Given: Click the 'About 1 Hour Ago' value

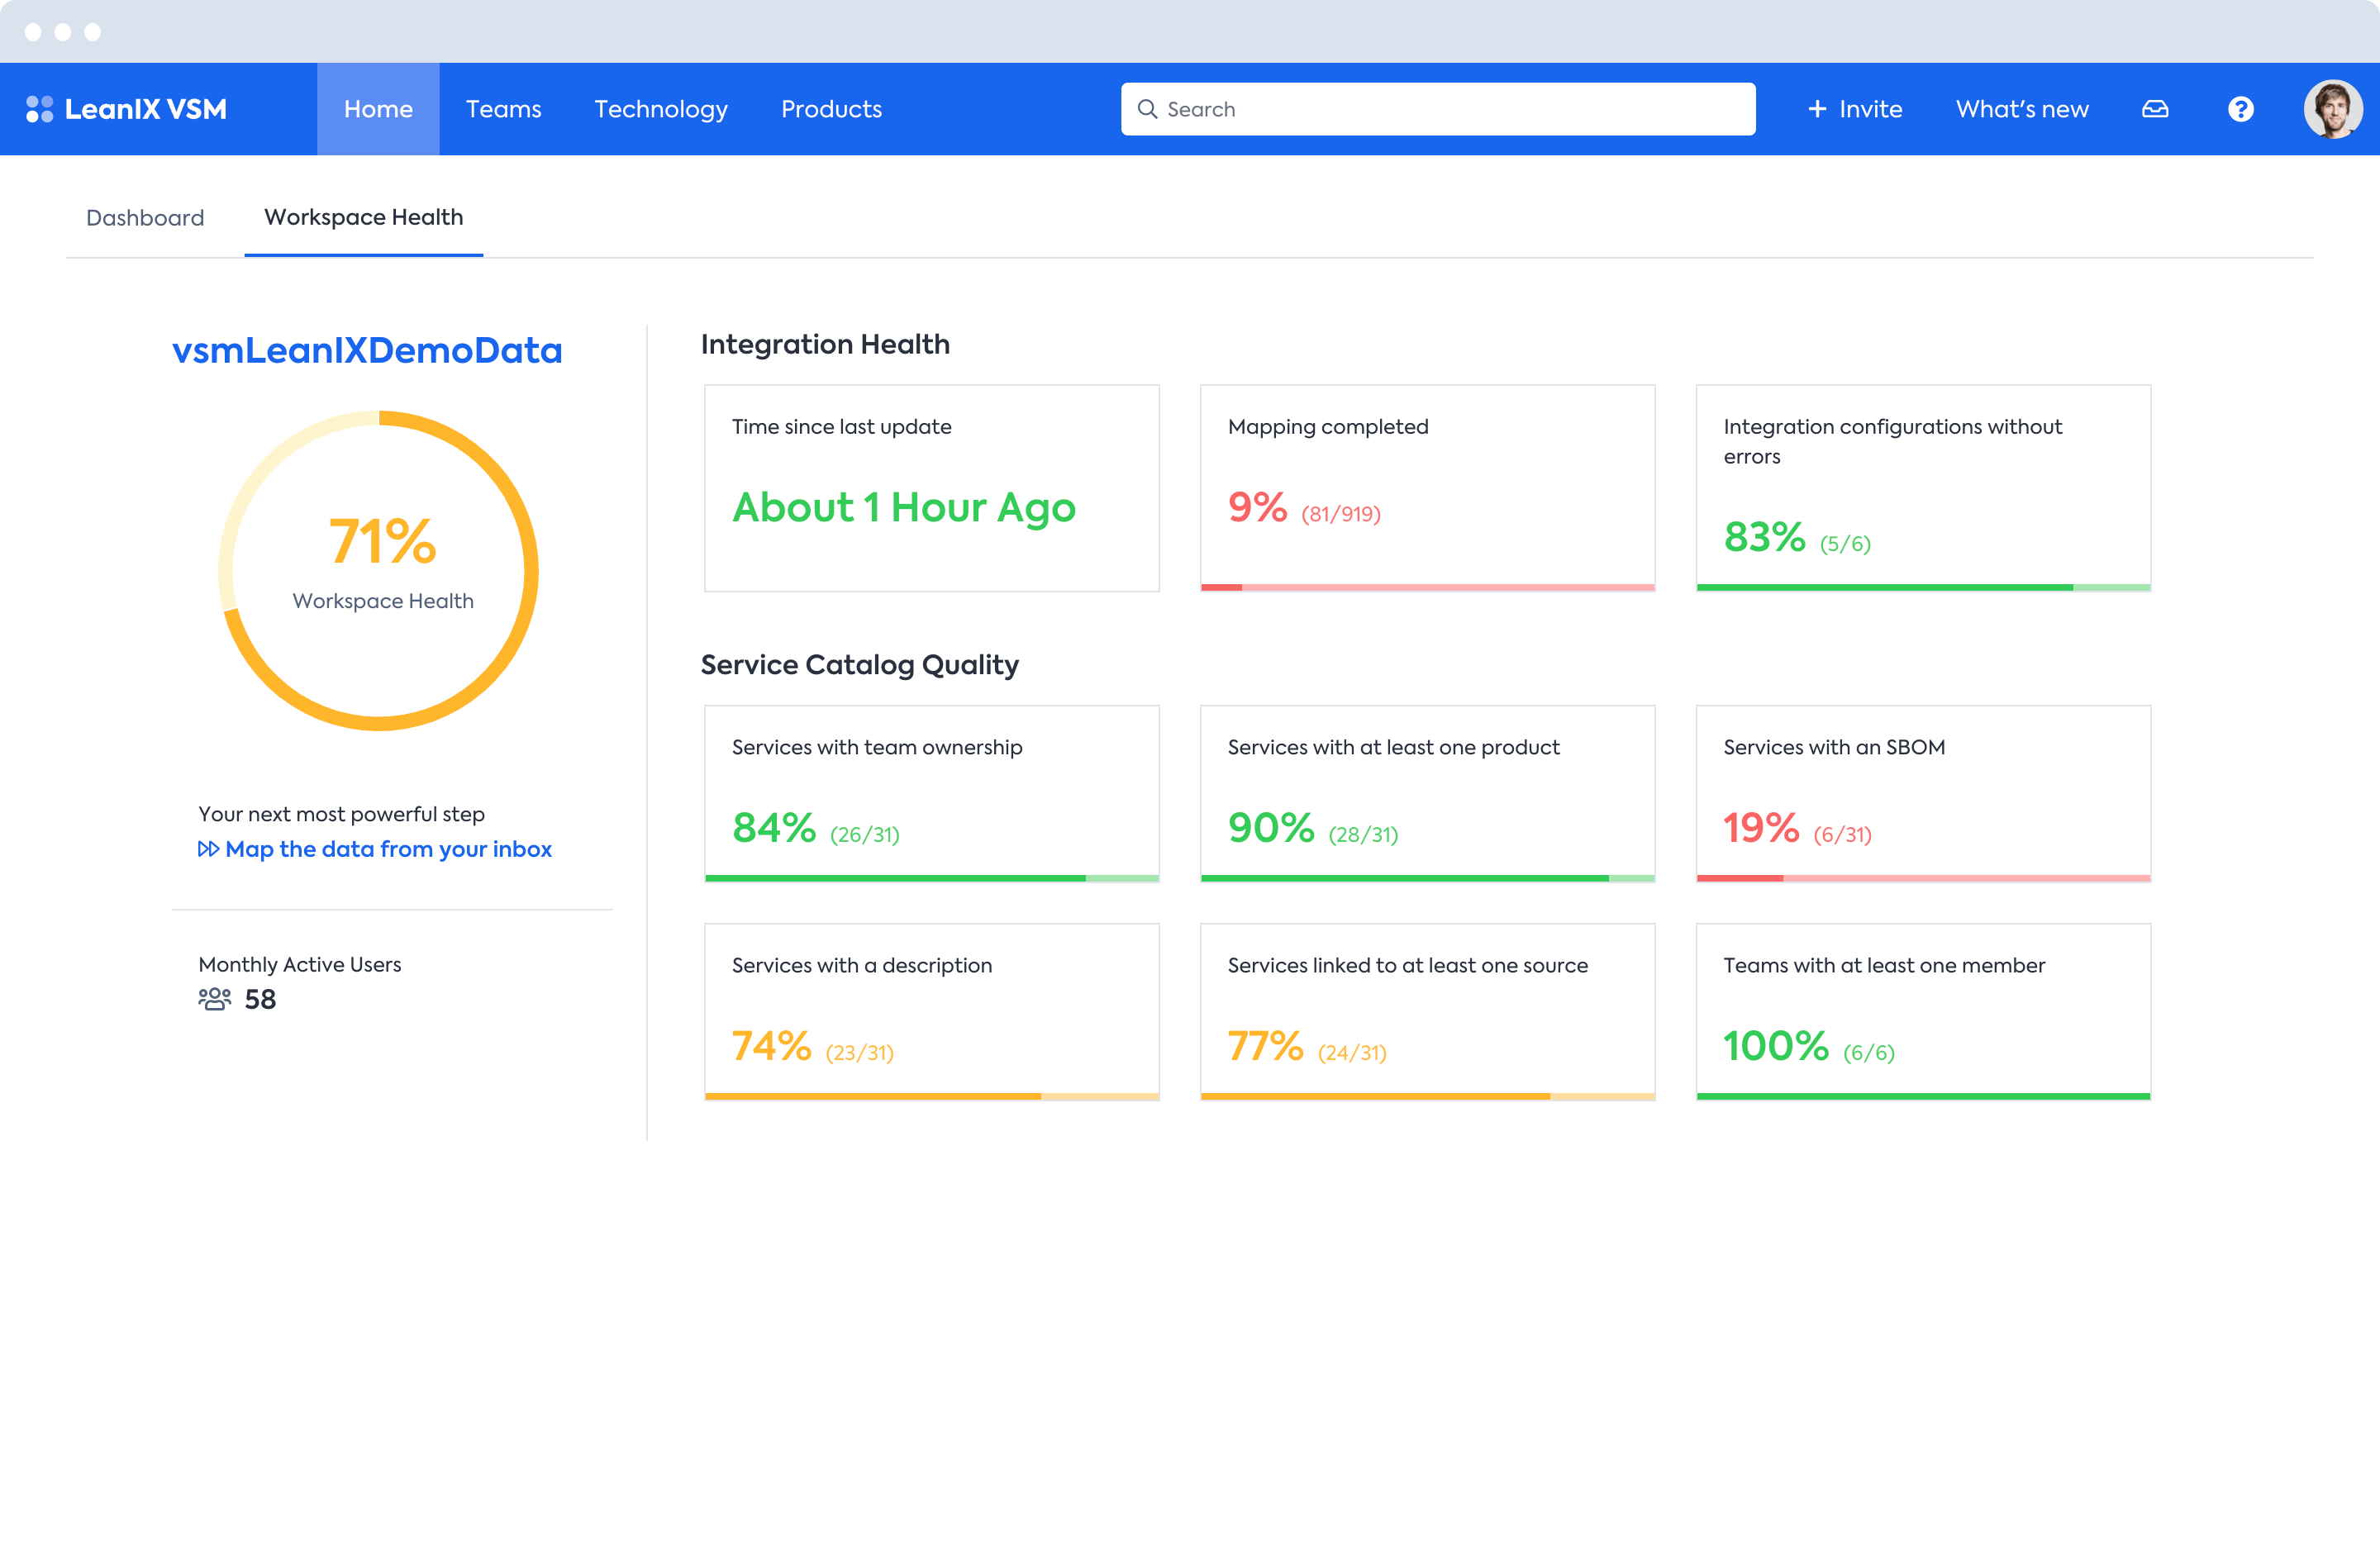Looking at the screenshot, I should 904,508.
